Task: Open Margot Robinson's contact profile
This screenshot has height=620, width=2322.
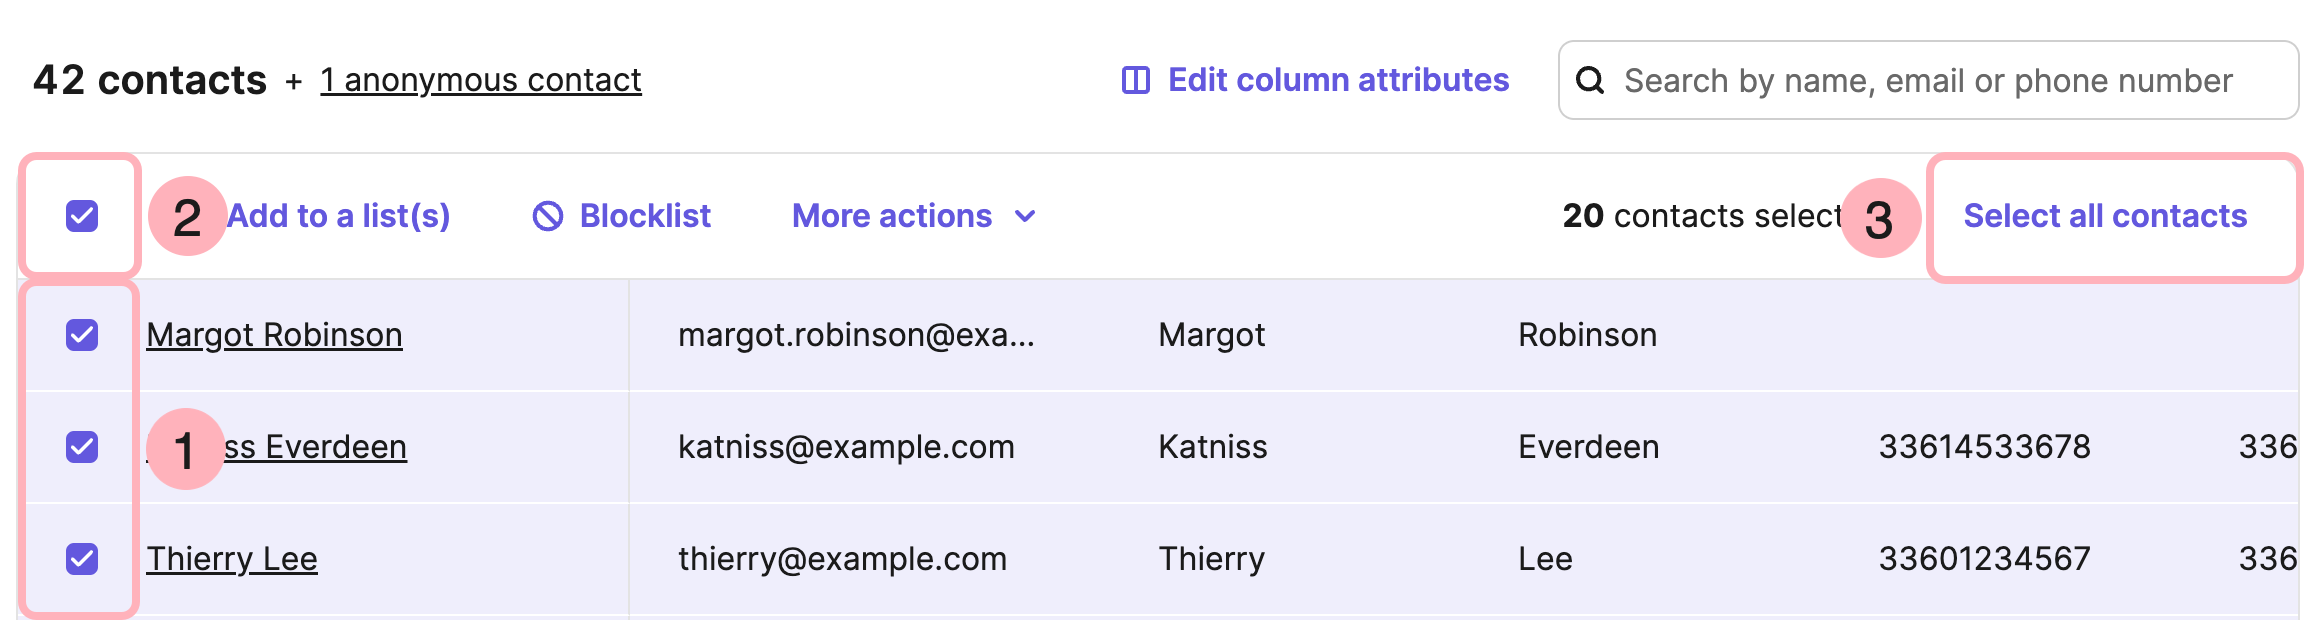Action: 274,335
